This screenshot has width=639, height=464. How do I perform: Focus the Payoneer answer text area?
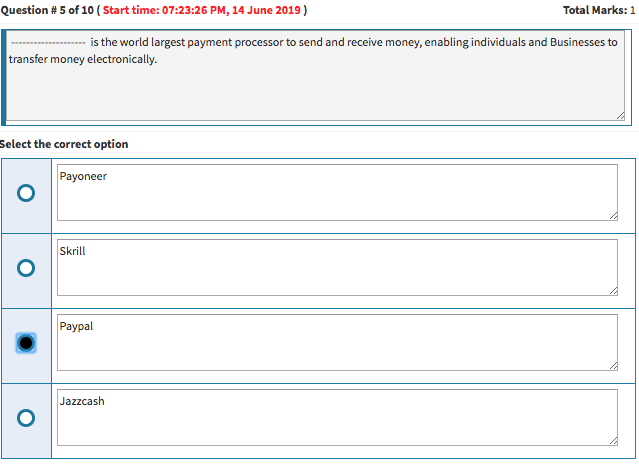pos(336,193)
